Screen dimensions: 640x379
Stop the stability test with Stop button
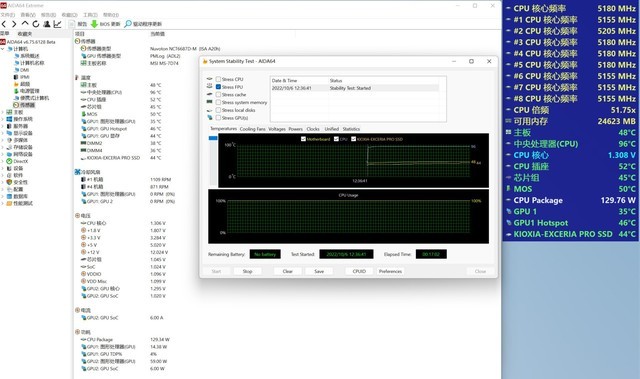(247, 271)
